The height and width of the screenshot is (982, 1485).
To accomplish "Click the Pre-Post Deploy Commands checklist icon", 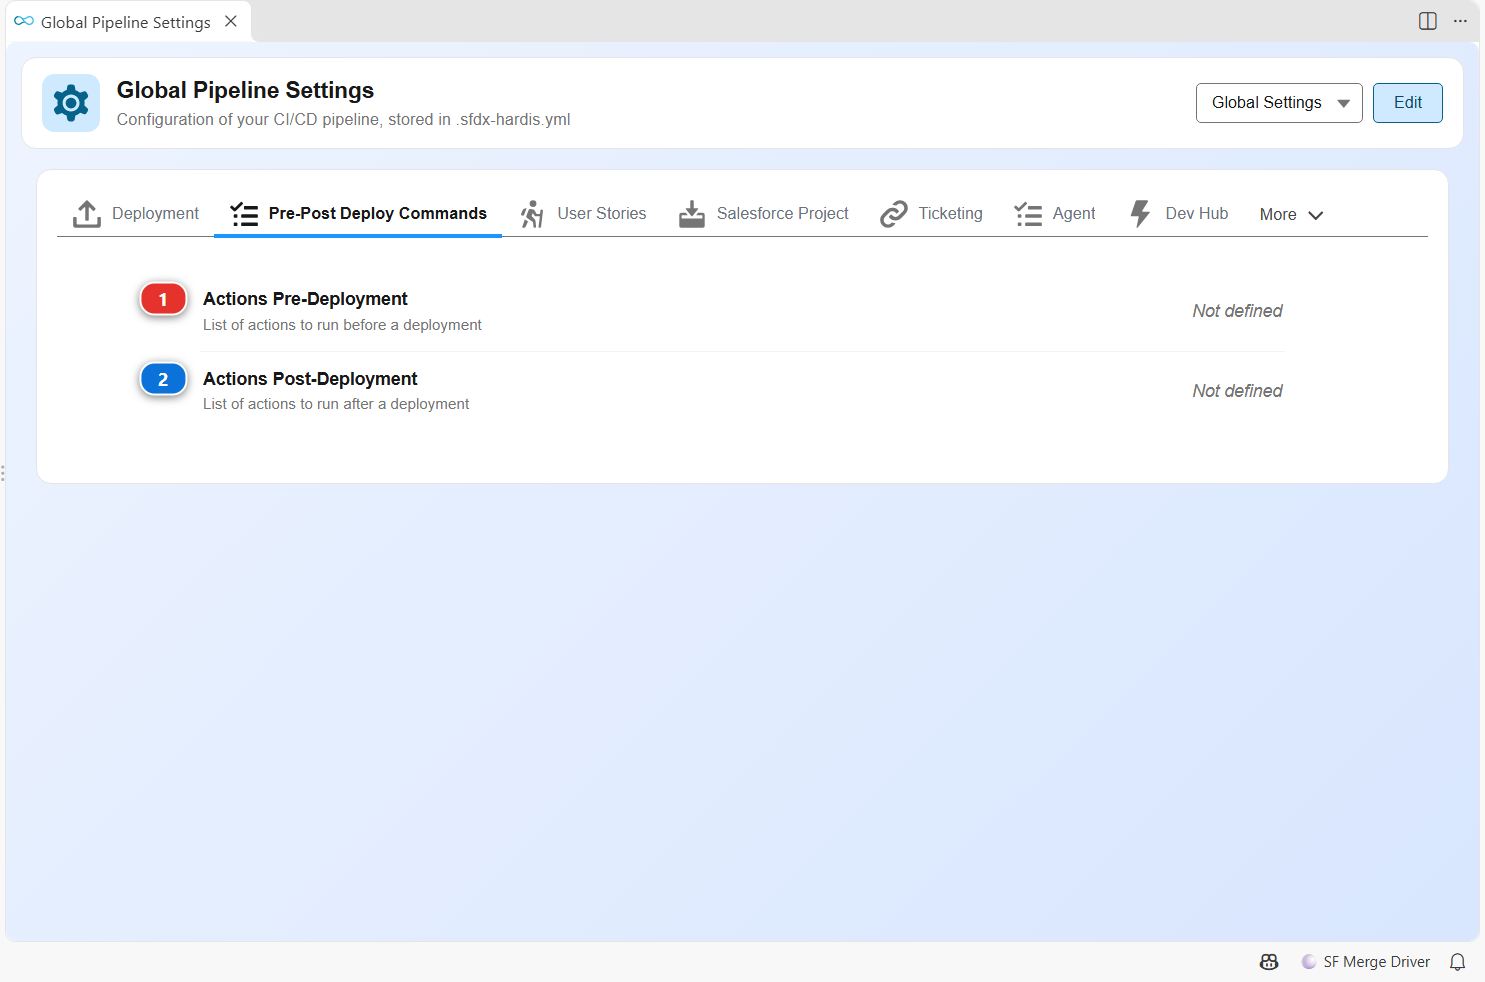I will pos(244,214).
